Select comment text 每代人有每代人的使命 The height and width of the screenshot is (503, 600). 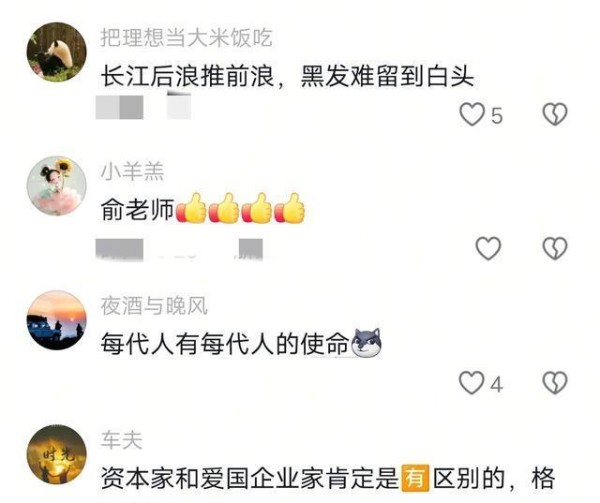tap(225, 343)
